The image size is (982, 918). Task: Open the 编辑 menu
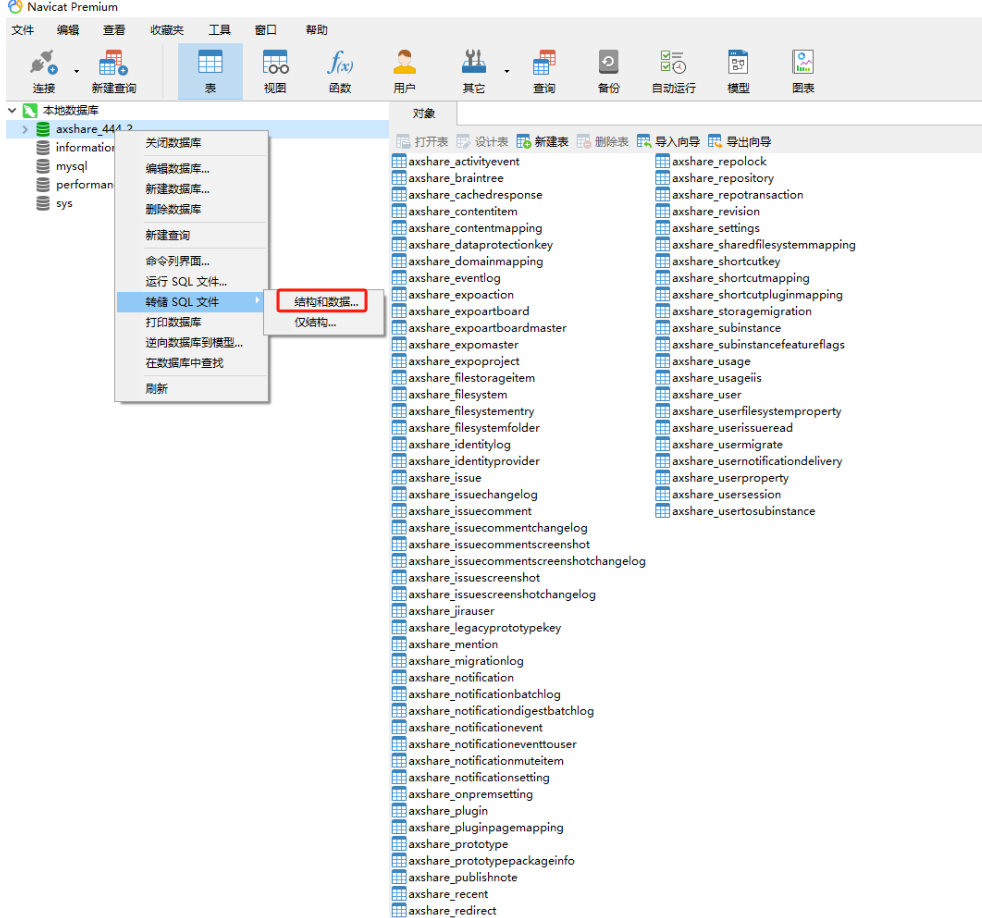[68, 30]
